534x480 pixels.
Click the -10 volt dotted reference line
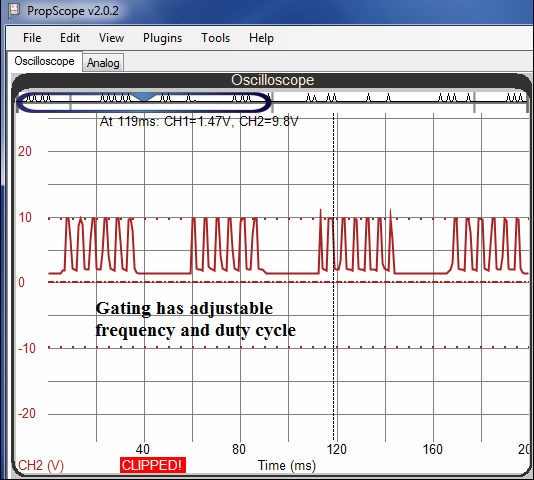288,347
